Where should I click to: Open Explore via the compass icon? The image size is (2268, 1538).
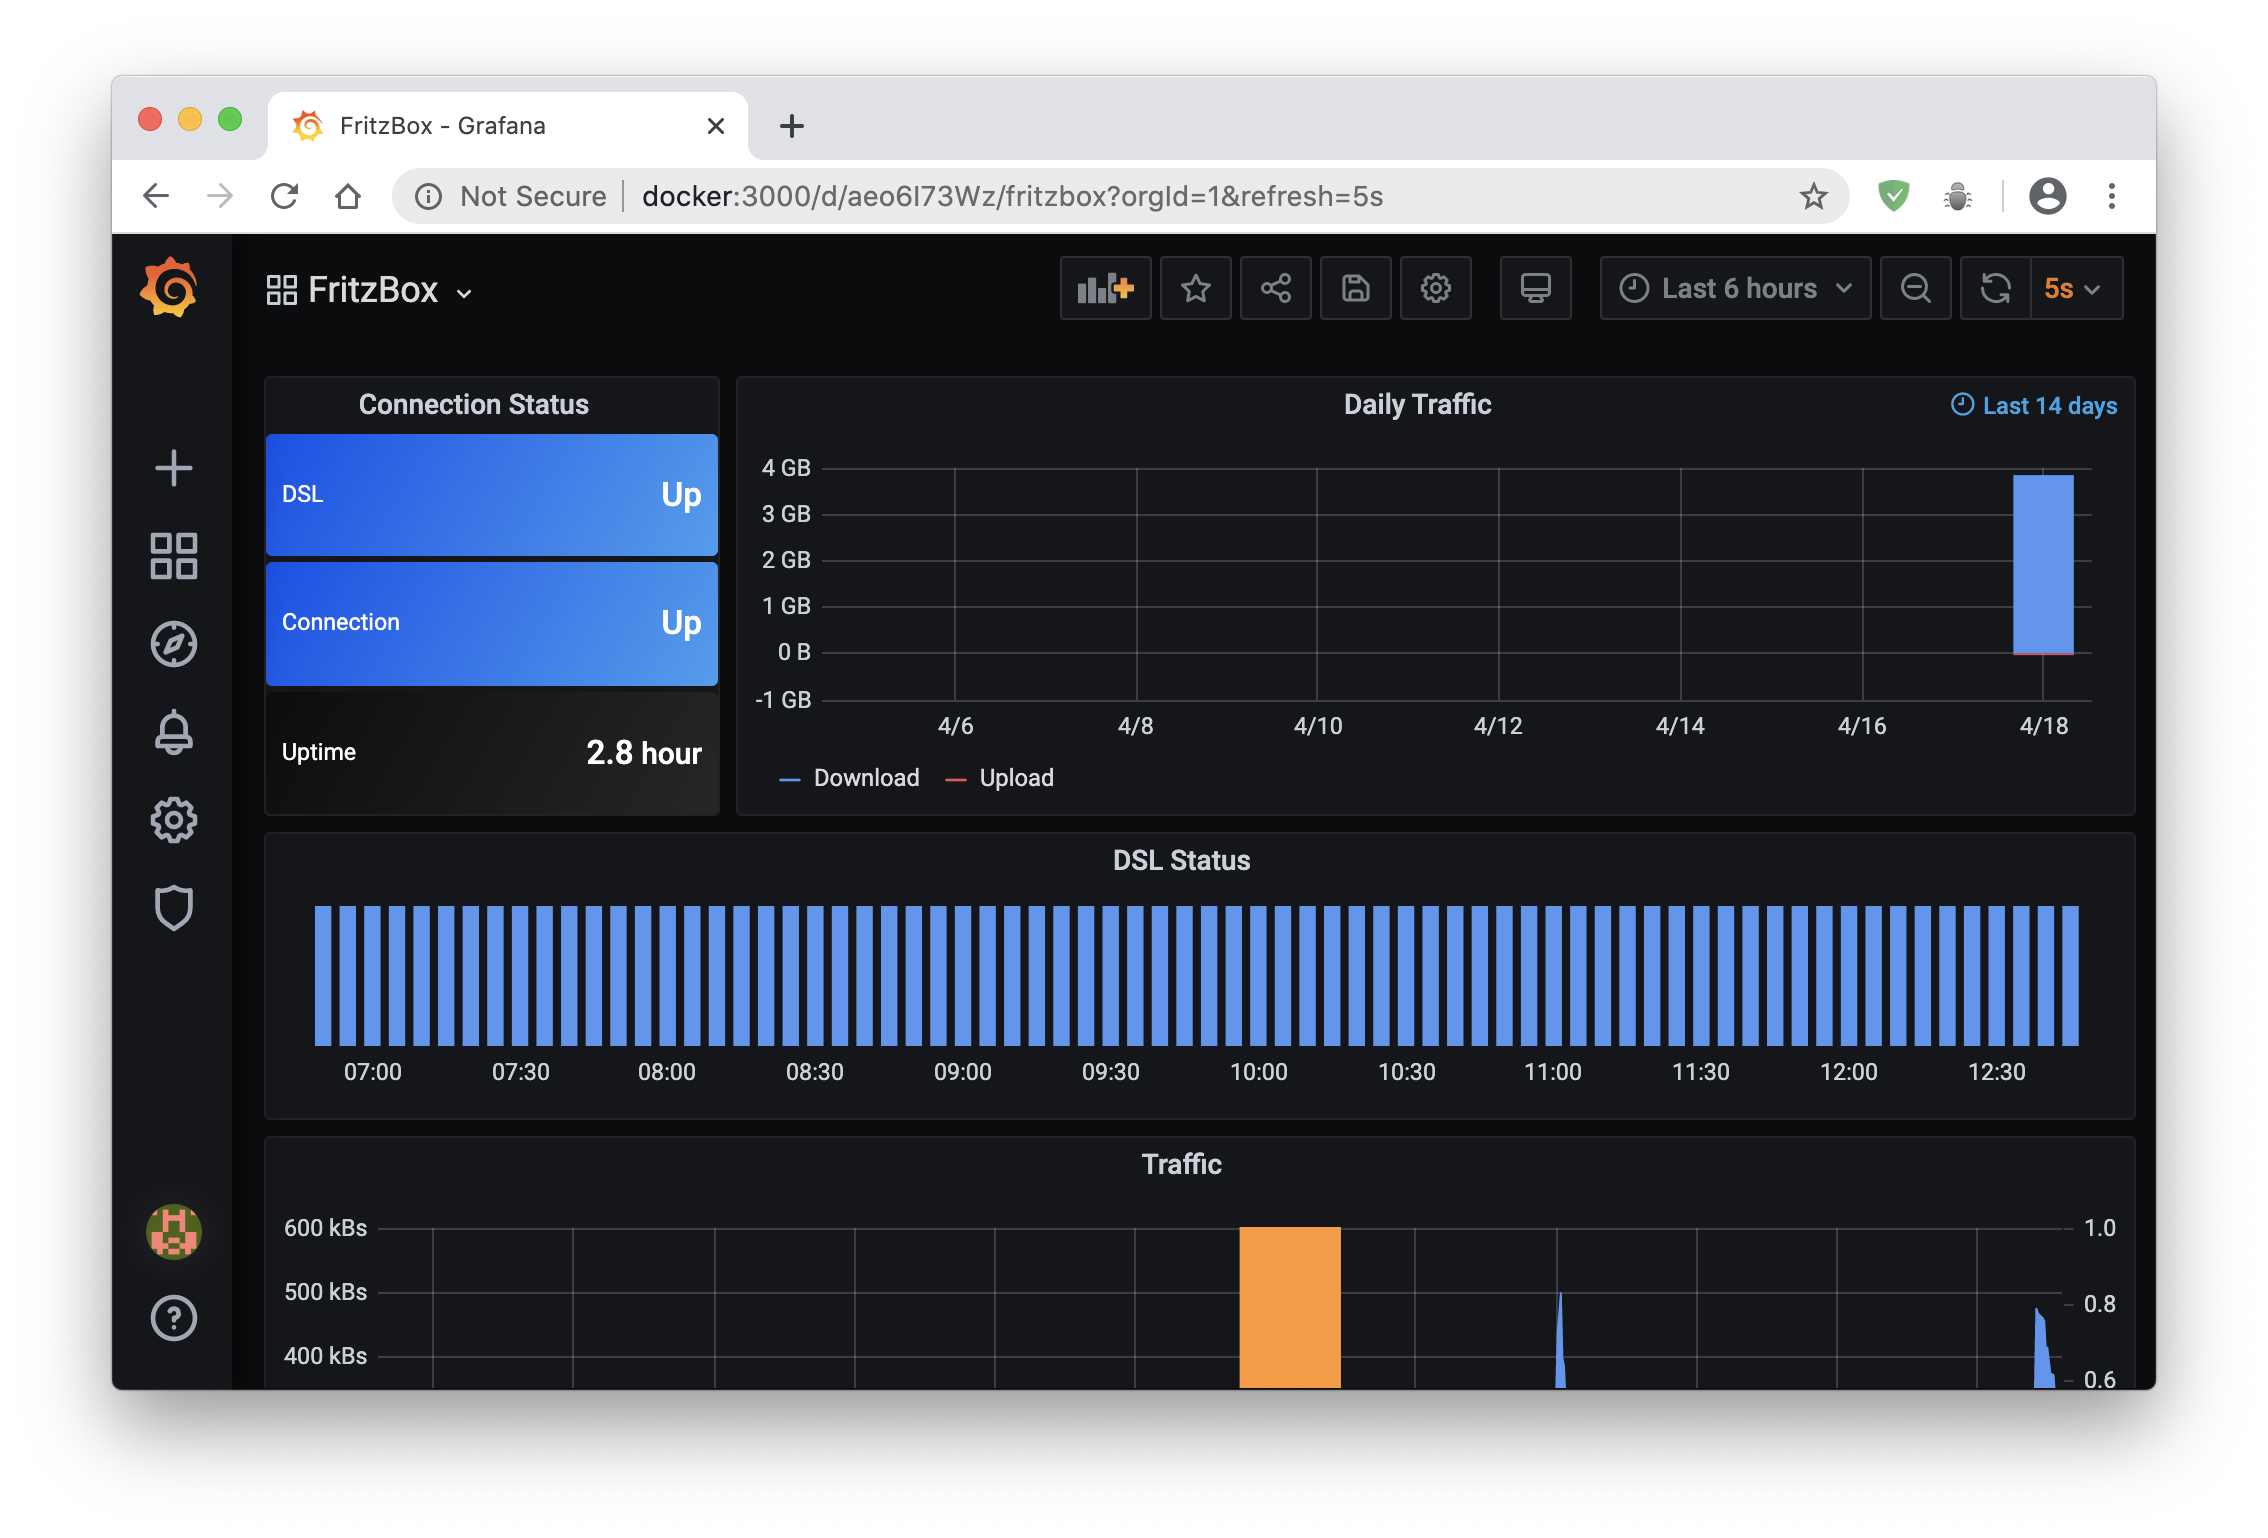(173, 645)
